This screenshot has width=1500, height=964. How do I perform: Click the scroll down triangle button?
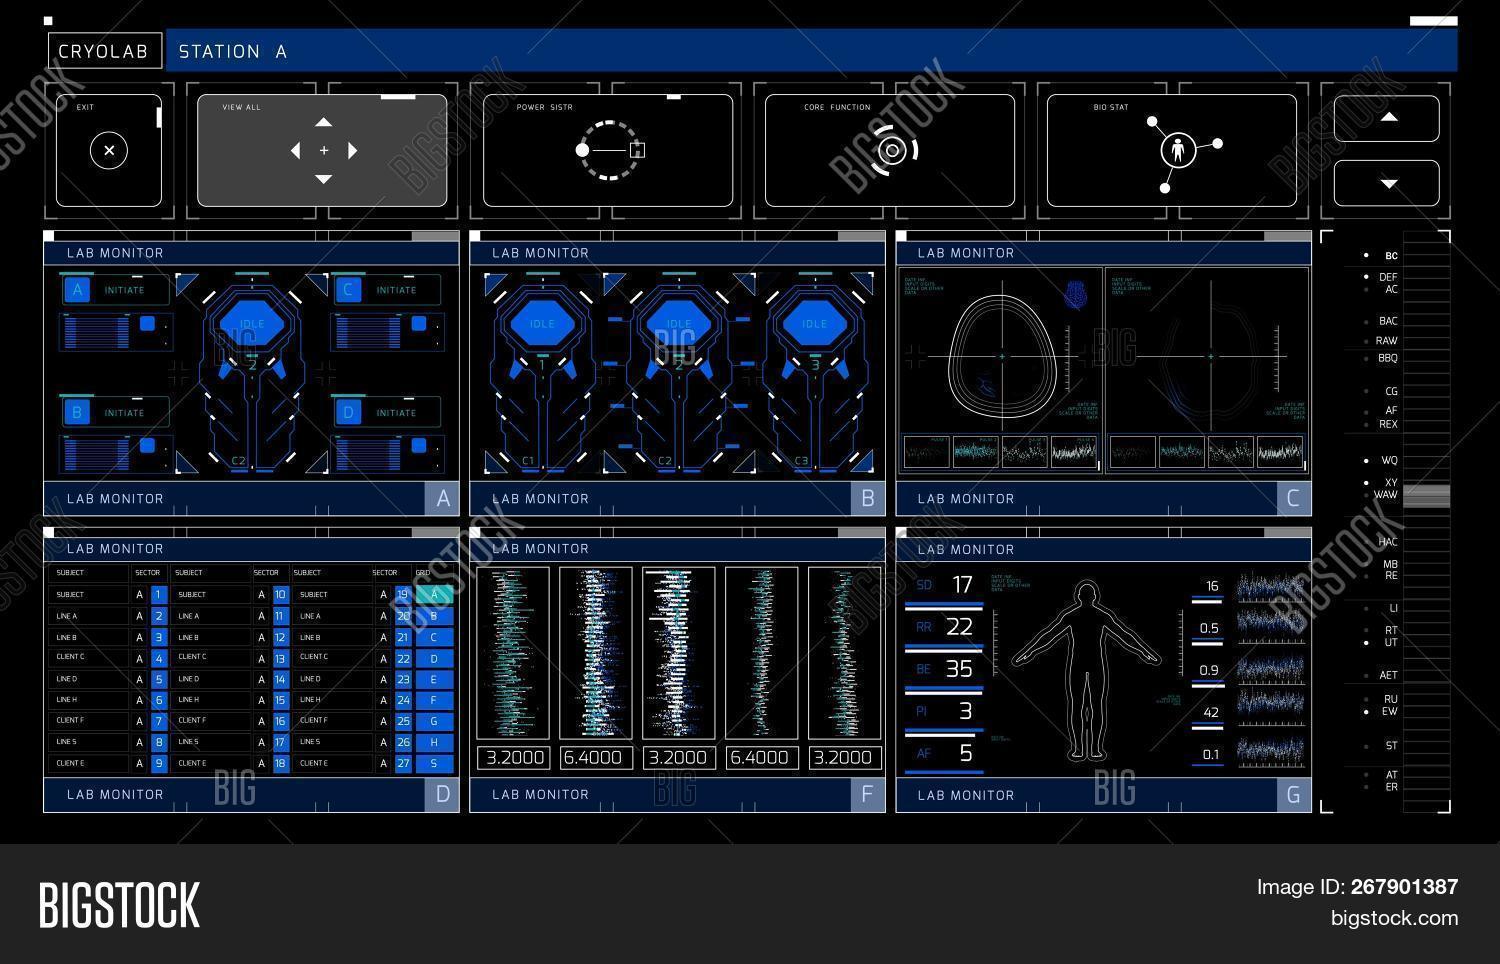click(x=1387, y=183)
